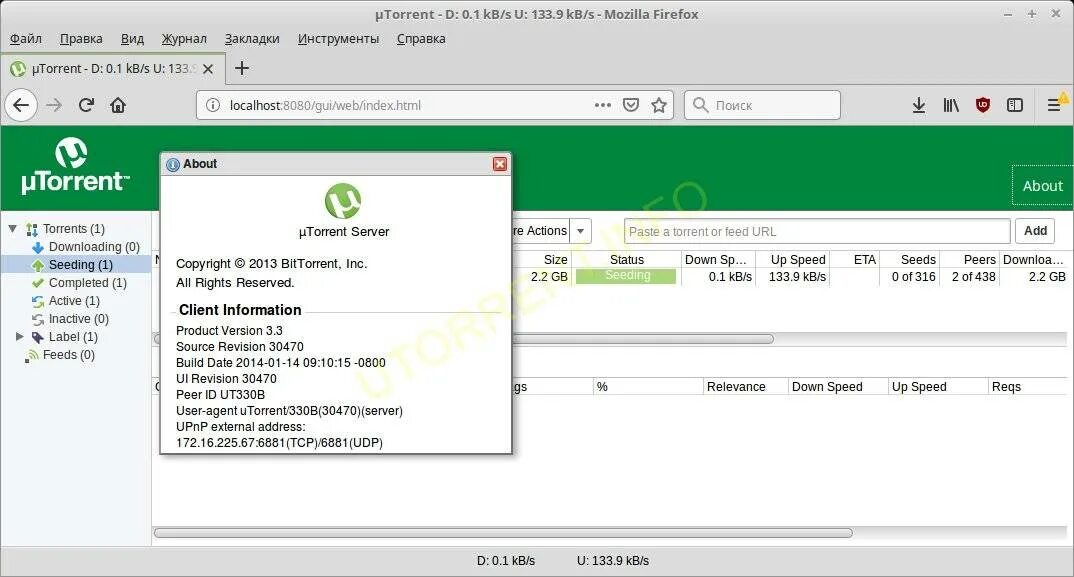Click the About button in header

pos(1042,186)
